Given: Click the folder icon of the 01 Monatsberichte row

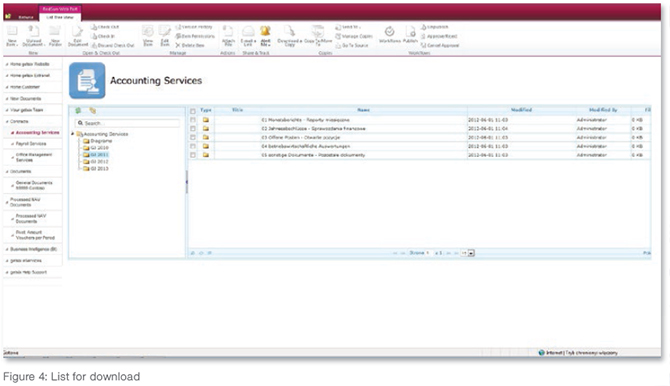Looking at the screenshot, I should click(x=206, y=120).
